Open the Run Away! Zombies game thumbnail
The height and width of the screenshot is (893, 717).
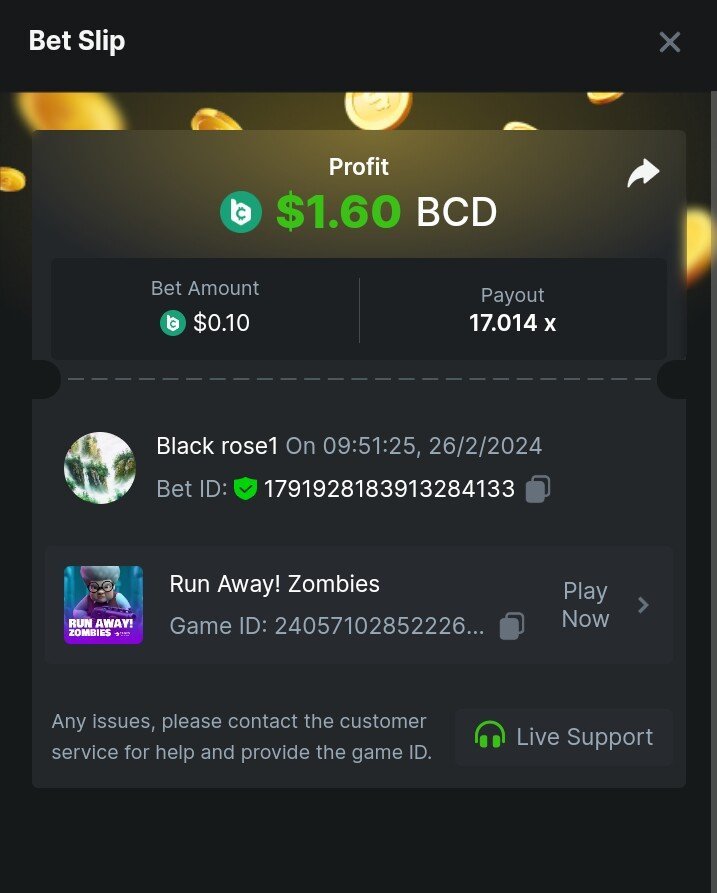(104, 605)
